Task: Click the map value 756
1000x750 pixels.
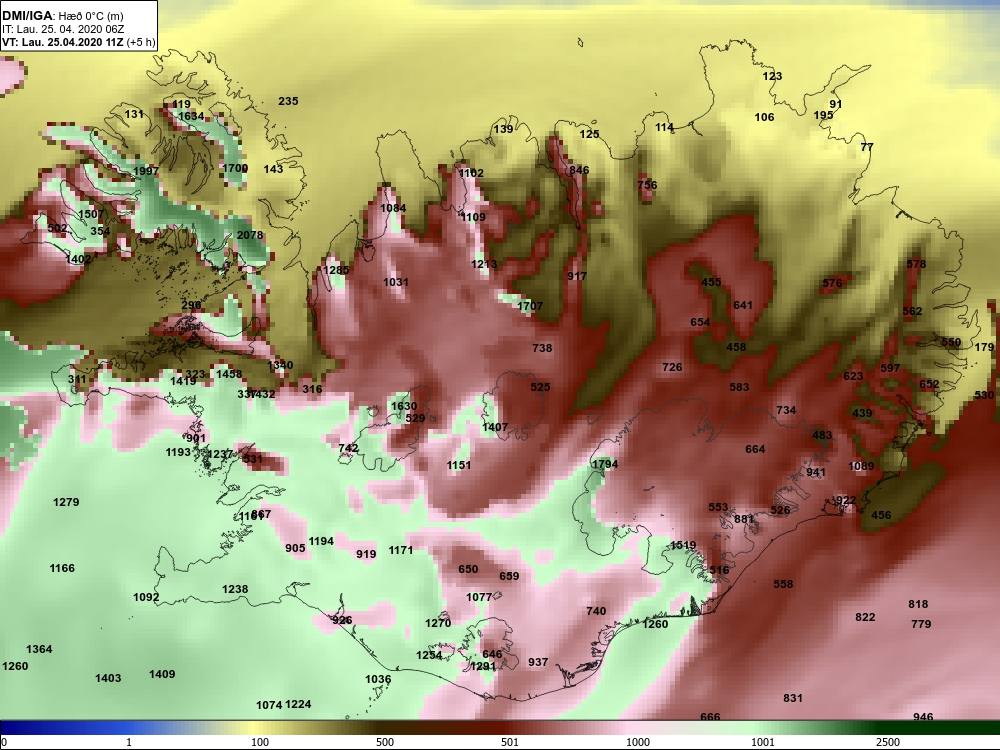Action: 647,185
